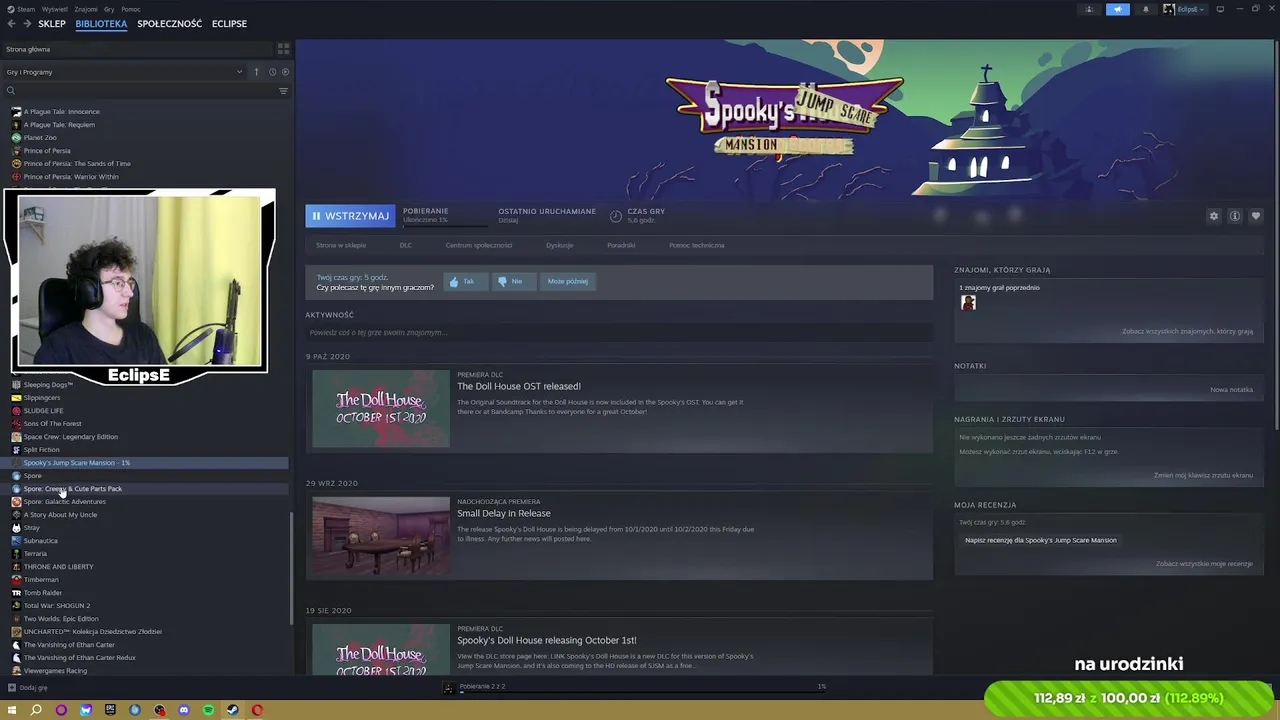
Task: Change screenshot shortcut key link
Action: [1203, 475]
